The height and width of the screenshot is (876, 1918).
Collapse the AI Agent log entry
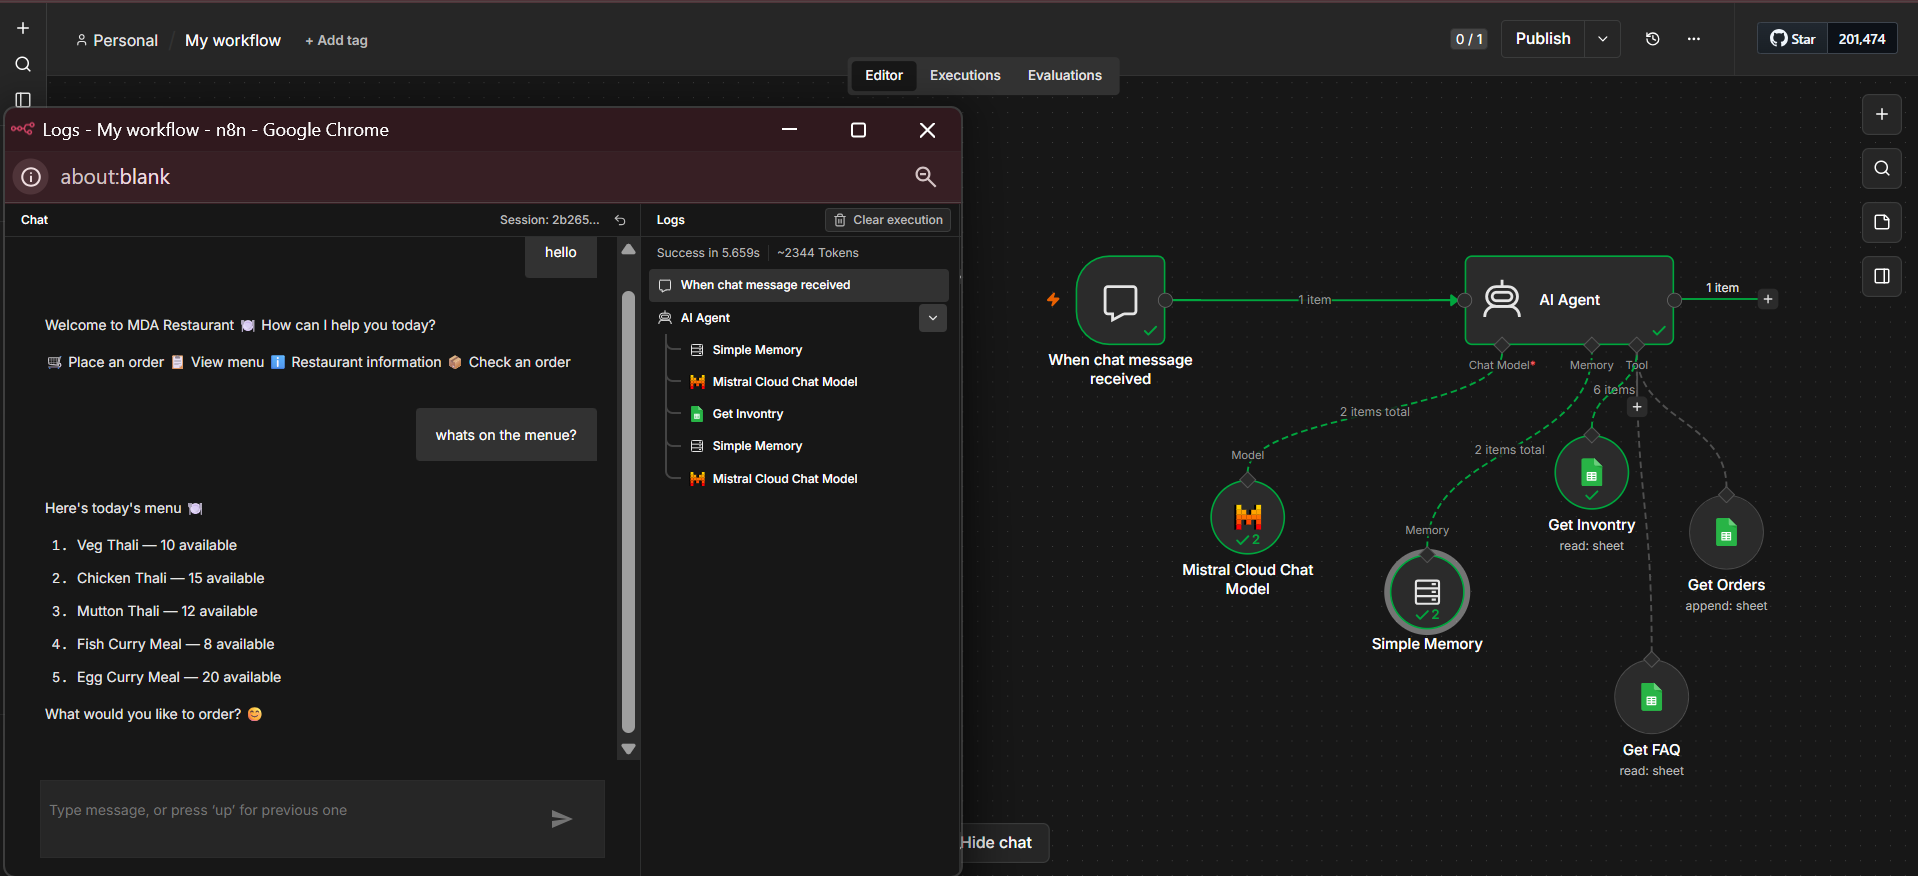point(933,318)
